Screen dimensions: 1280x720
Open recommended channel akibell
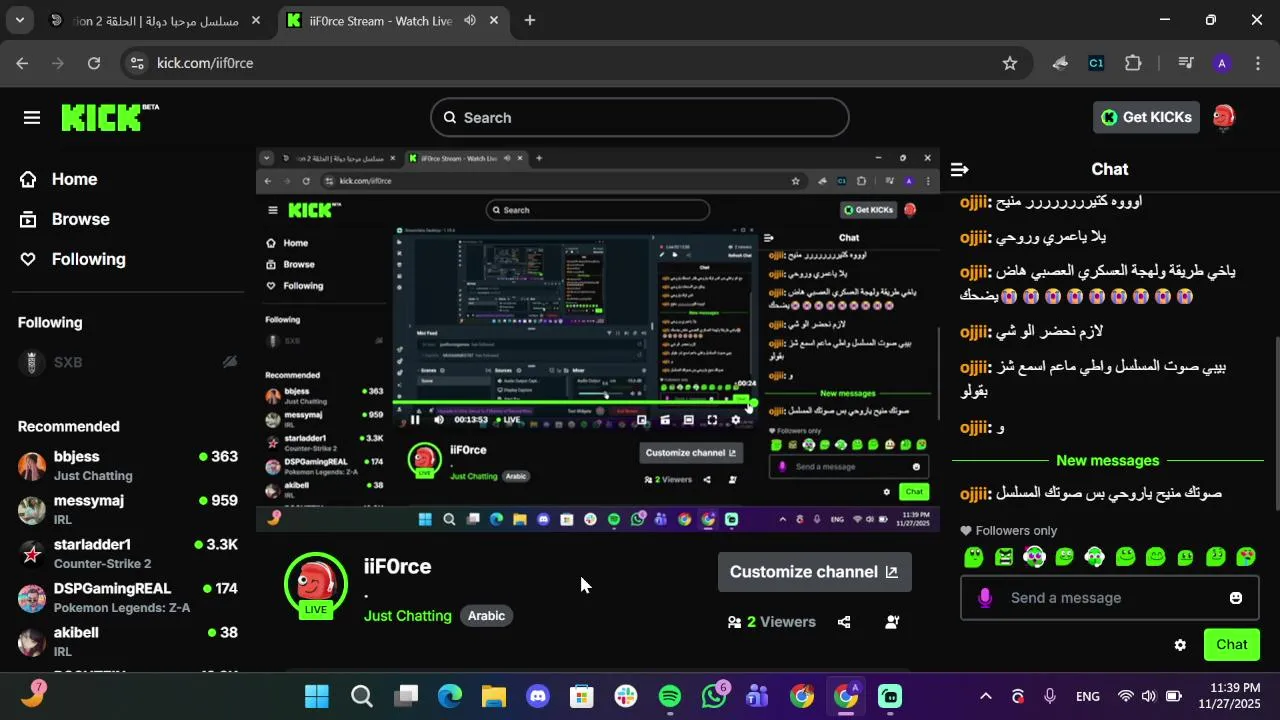128,642
